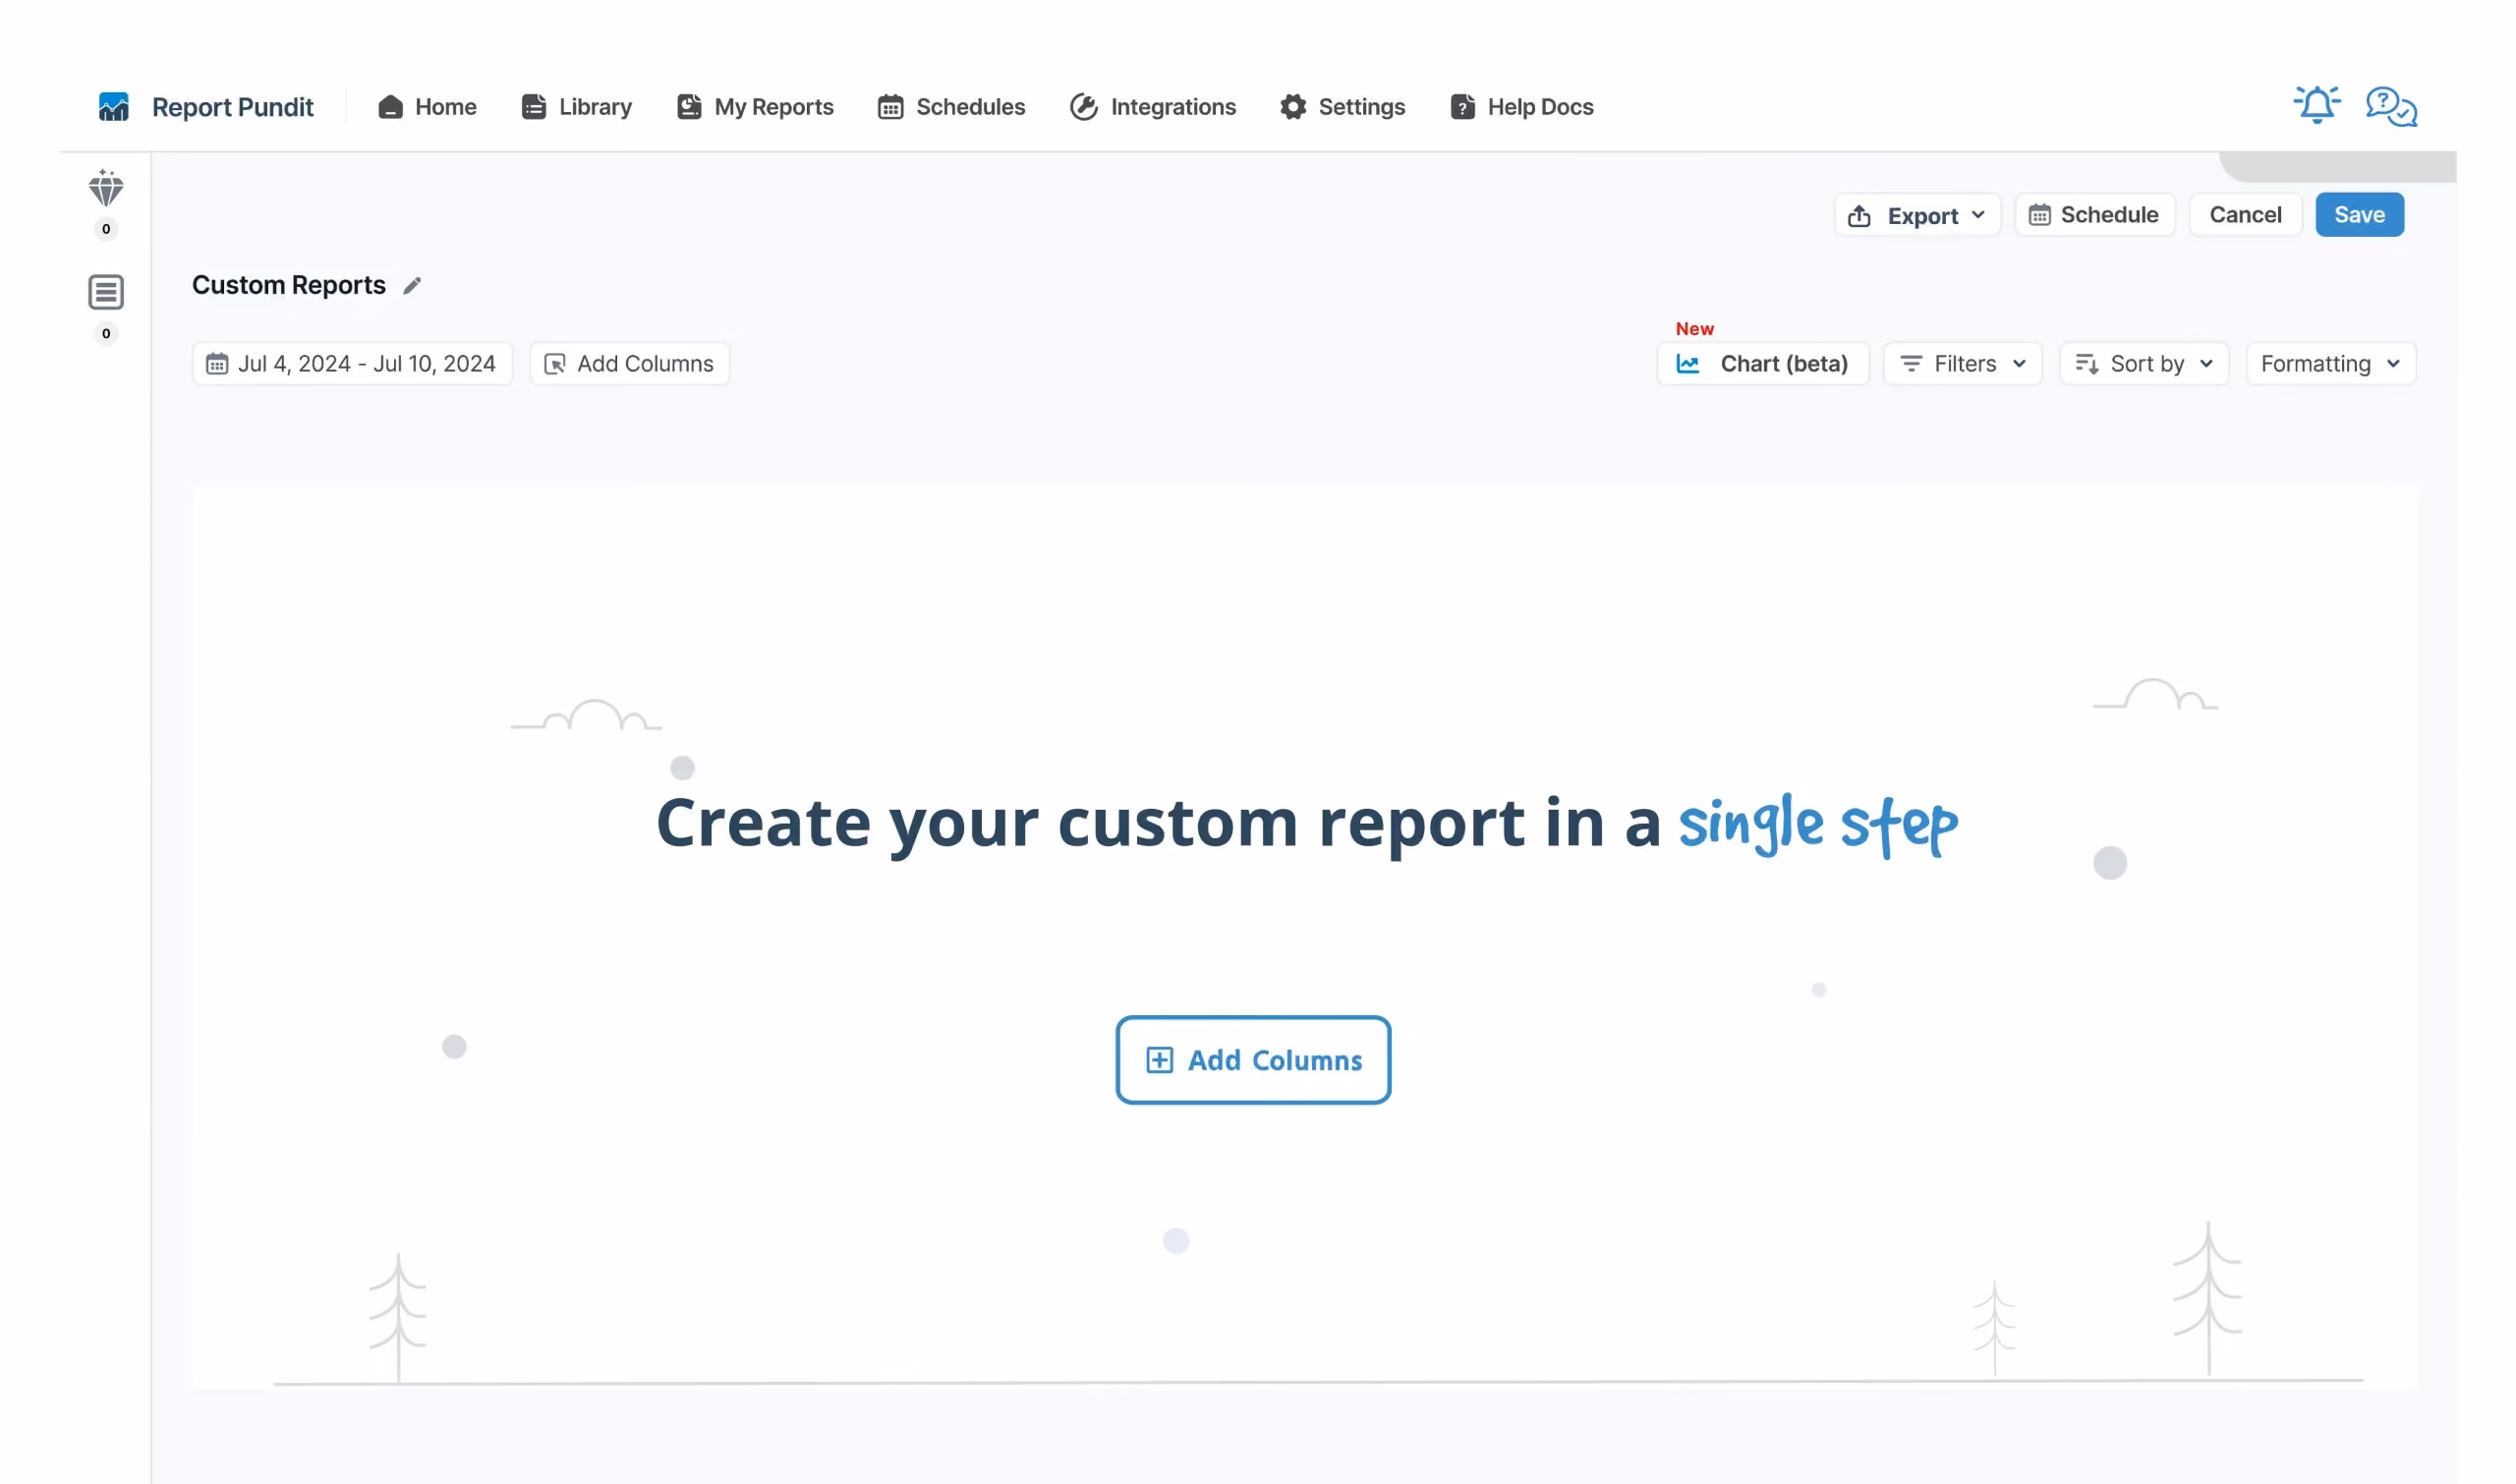Click the list document icon in sidebar

[x=106, y=292]
